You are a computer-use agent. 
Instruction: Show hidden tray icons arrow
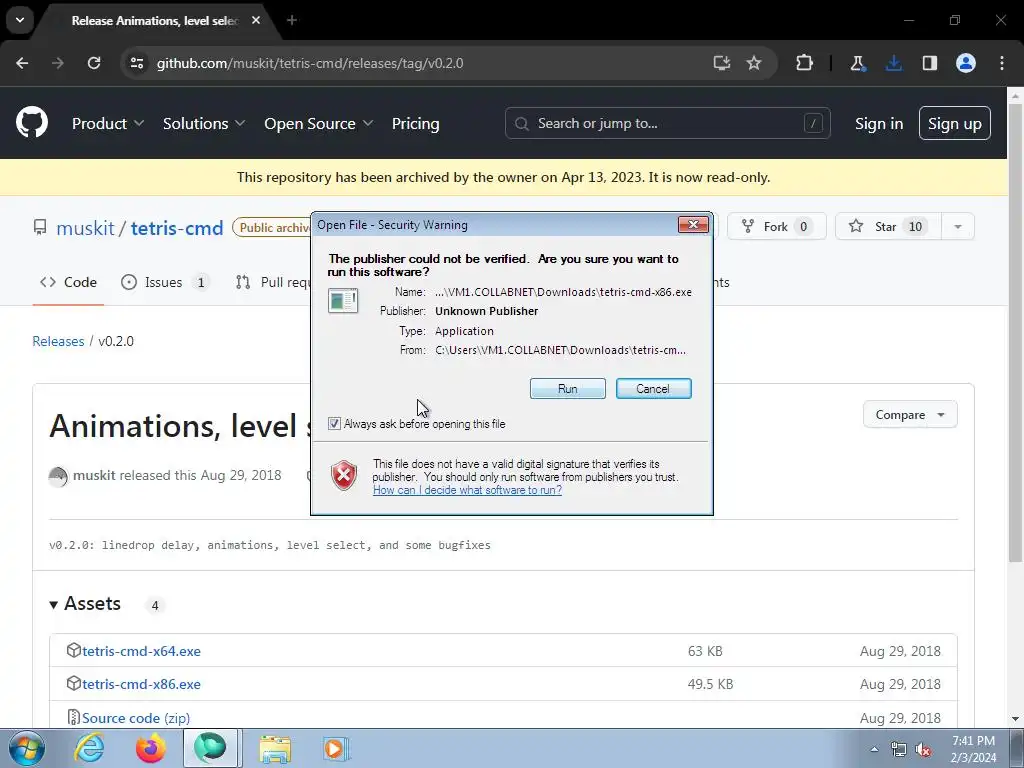[874, 749]
